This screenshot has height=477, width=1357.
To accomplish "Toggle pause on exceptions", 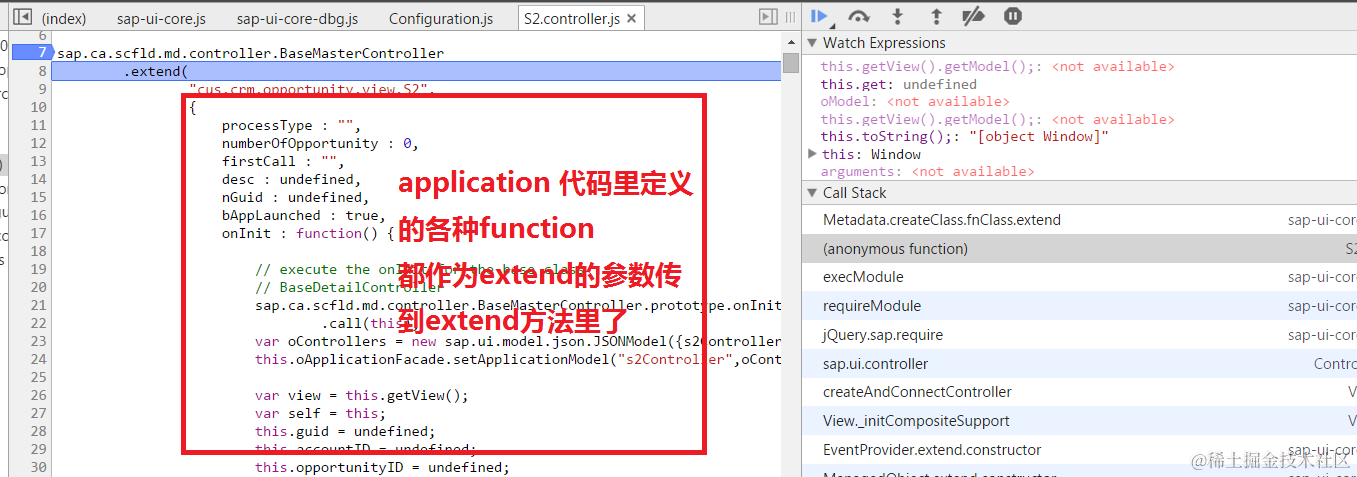I will pos(1013,16).
